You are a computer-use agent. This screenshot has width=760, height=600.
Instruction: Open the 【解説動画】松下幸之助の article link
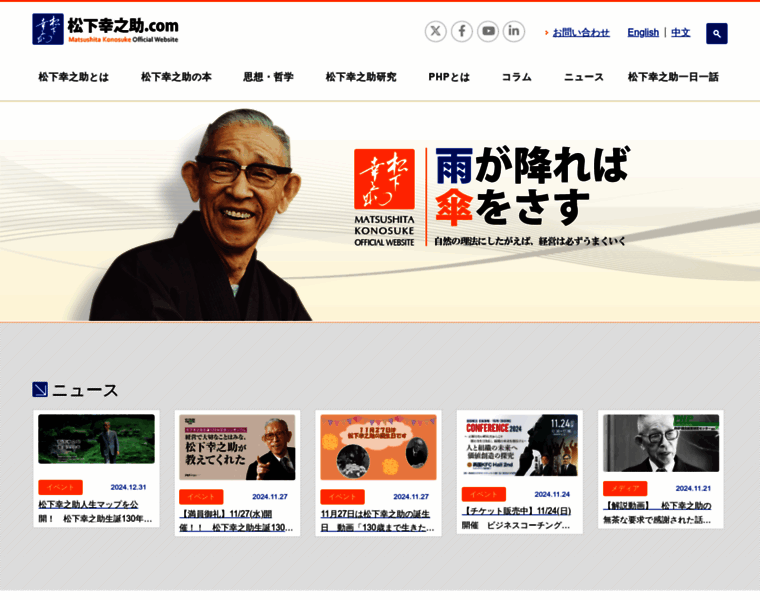click(x=658, y=513)
